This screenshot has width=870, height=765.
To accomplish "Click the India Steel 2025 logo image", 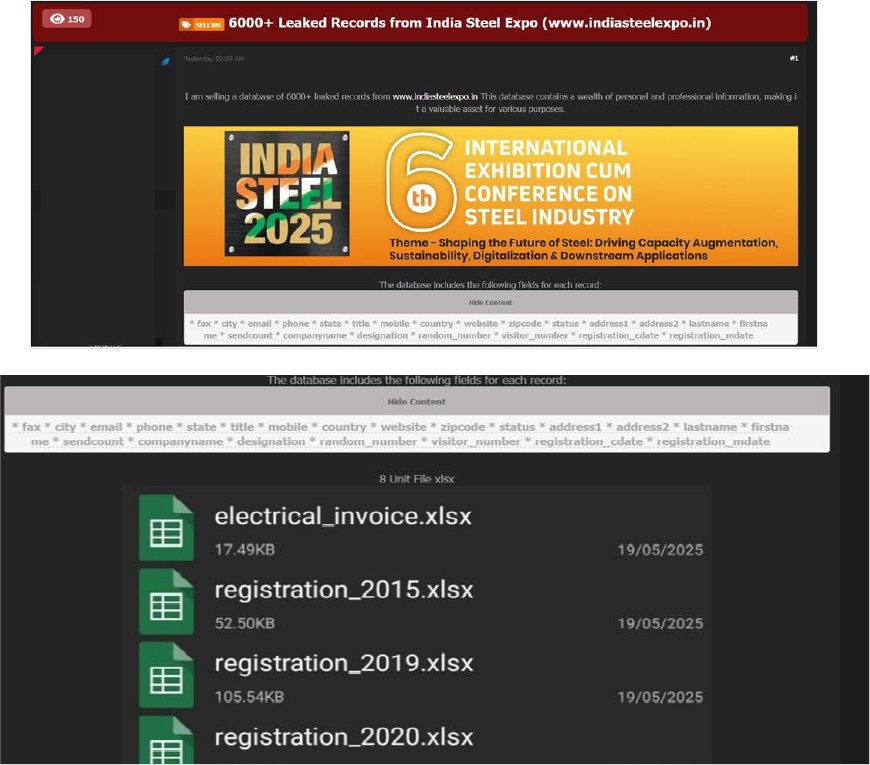I will [286, 195].
